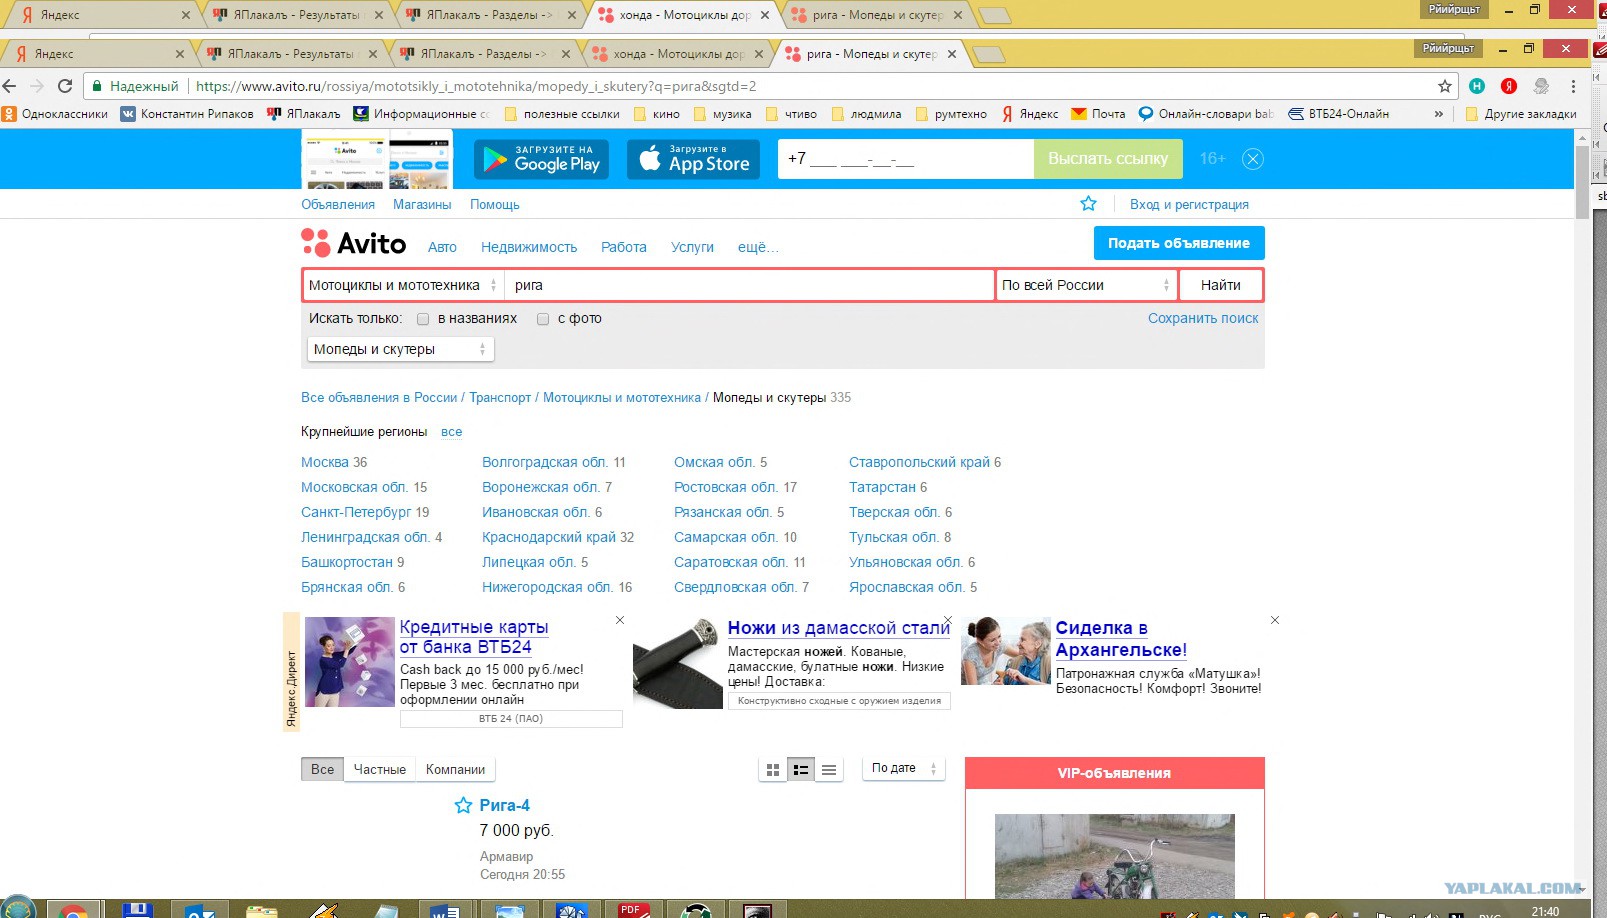Open the red Yandex extension icon
1607x918 pixels.
pyautogui.click(x=1509, y=86)
